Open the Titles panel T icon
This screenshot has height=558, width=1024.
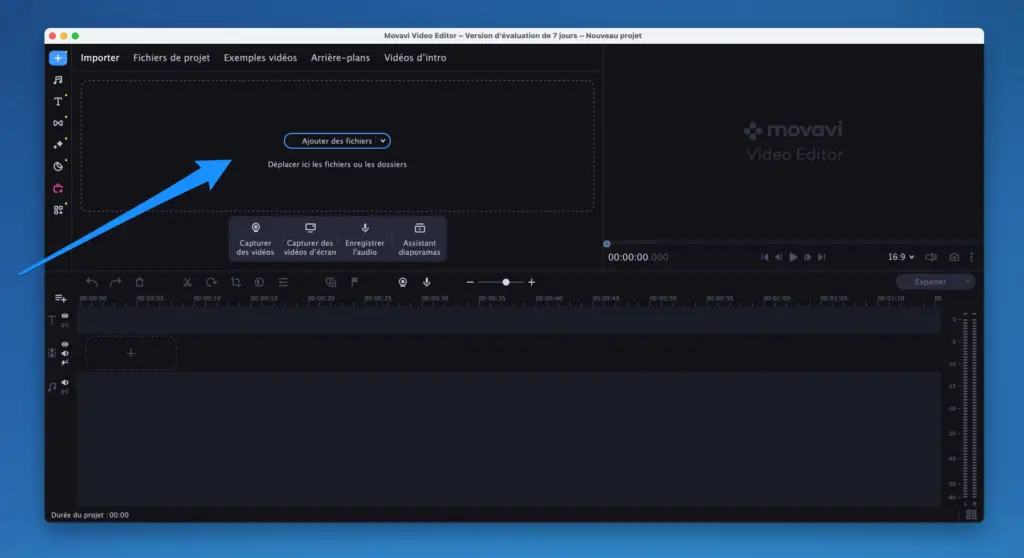58,101
